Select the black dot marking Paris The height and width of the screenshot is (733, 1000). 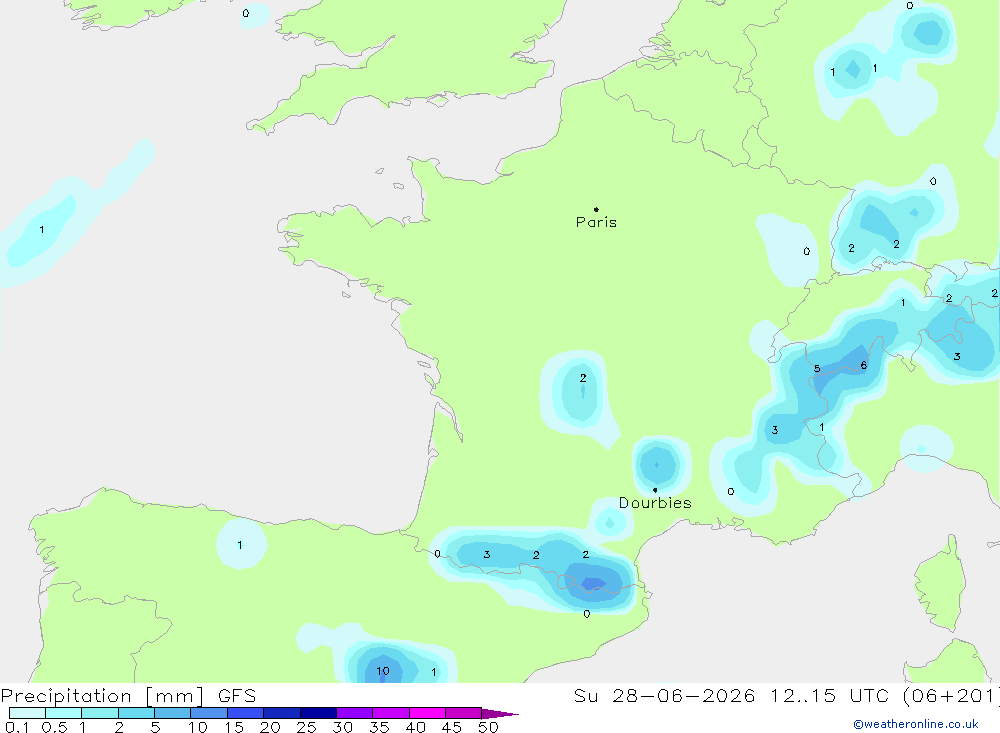coord(596,209)
